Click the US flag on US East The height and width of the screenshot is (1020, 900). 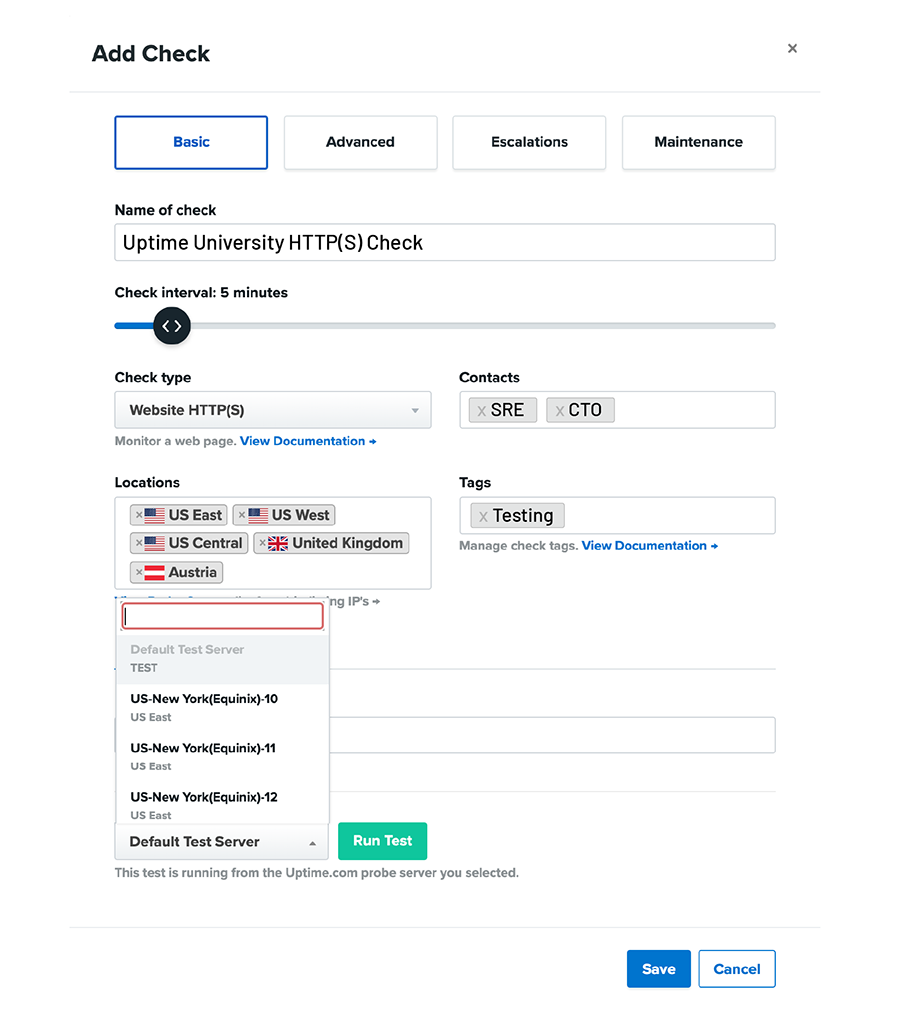pos(154,515)
